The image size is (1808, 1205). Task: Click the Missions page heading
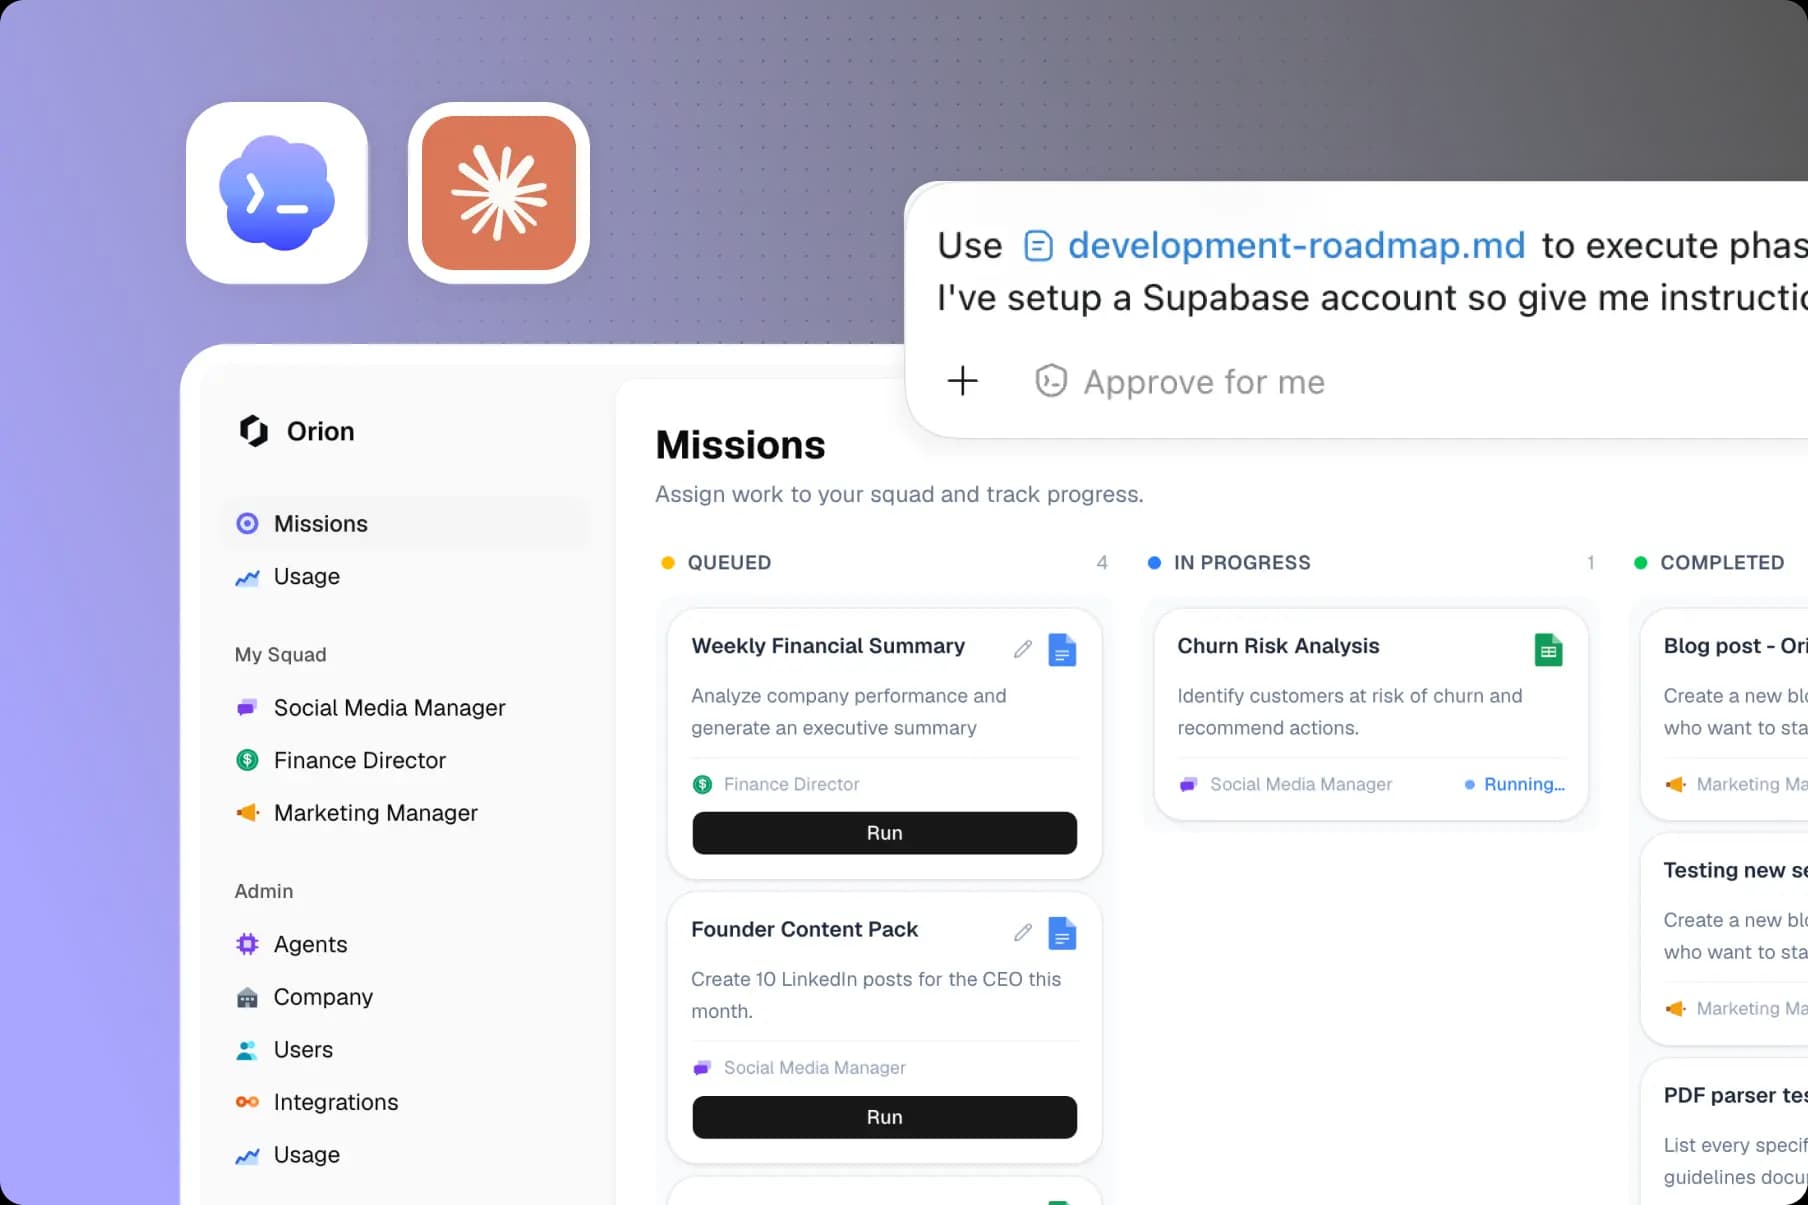coord(740,445)
